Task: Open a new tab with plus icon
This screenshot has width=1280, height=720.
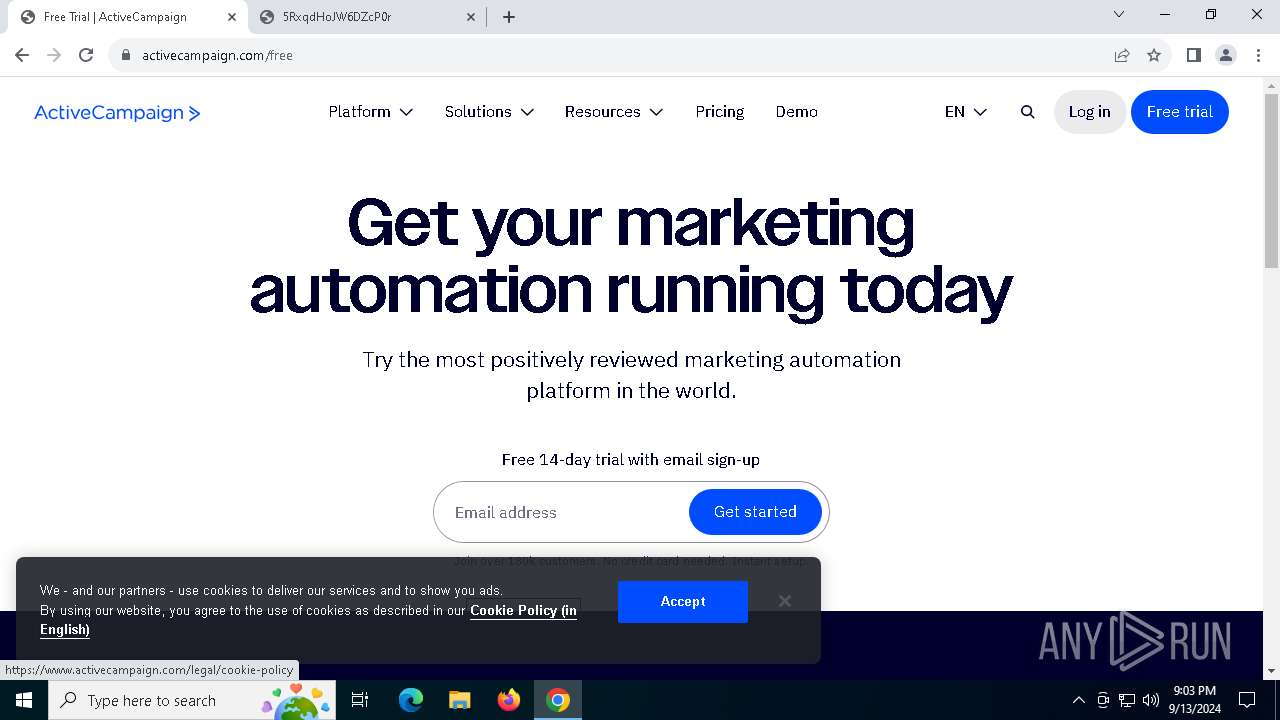Action: point(509,17)
